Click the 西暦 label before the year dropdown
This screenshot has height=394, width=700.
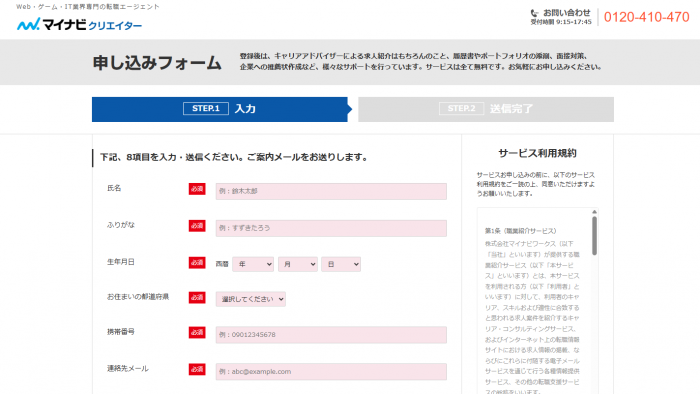click(x=222, y=264)
